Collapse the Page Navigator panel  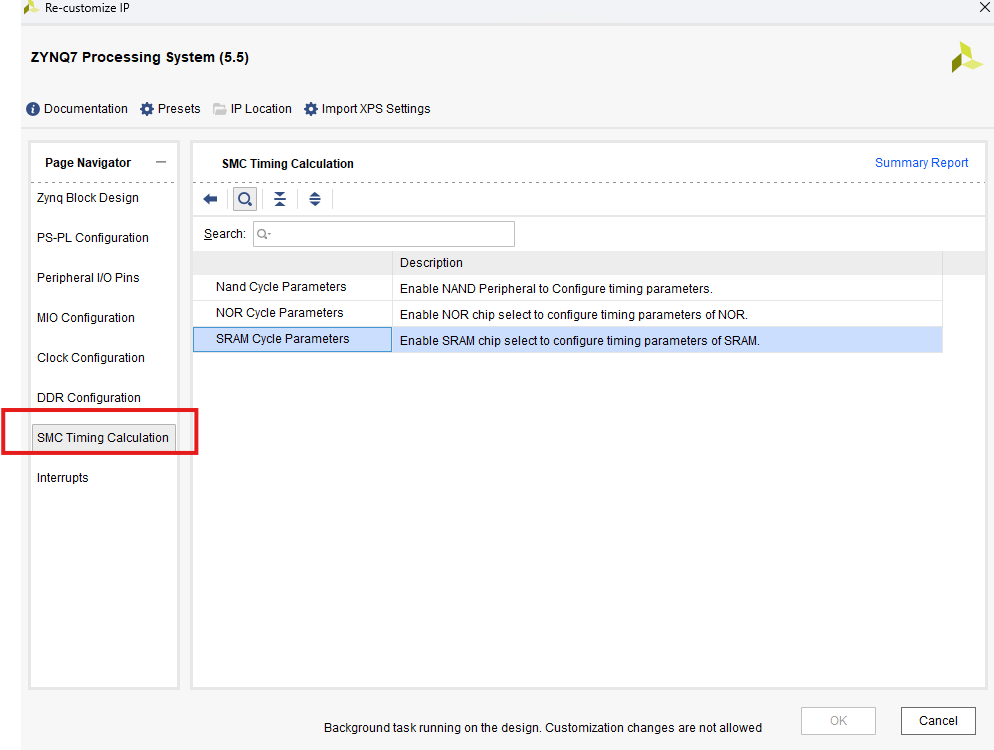[161, 162]
